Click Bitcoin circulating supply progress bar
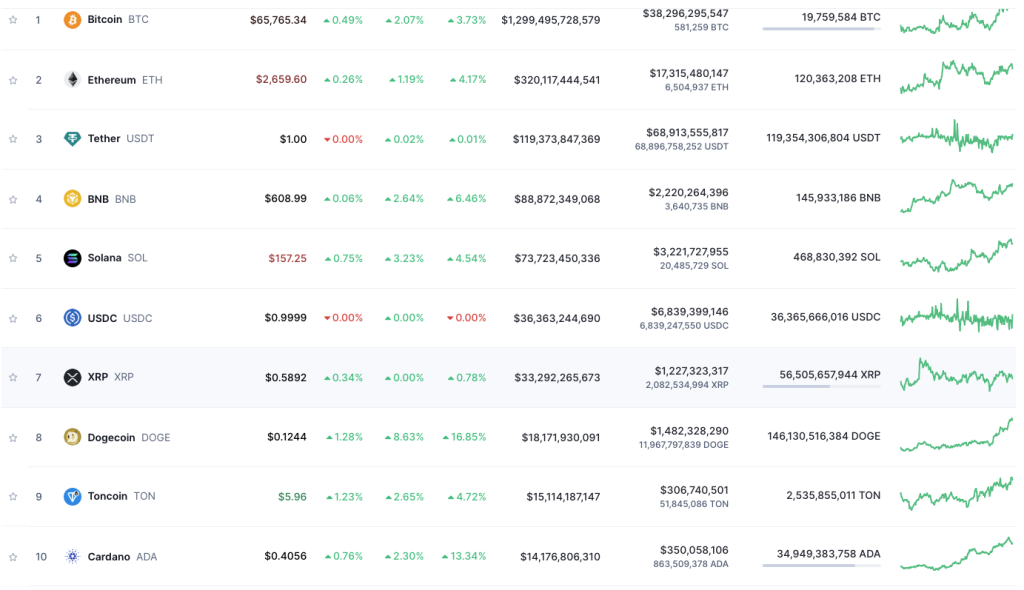The image size is (1024, 590). pos(822,29)
